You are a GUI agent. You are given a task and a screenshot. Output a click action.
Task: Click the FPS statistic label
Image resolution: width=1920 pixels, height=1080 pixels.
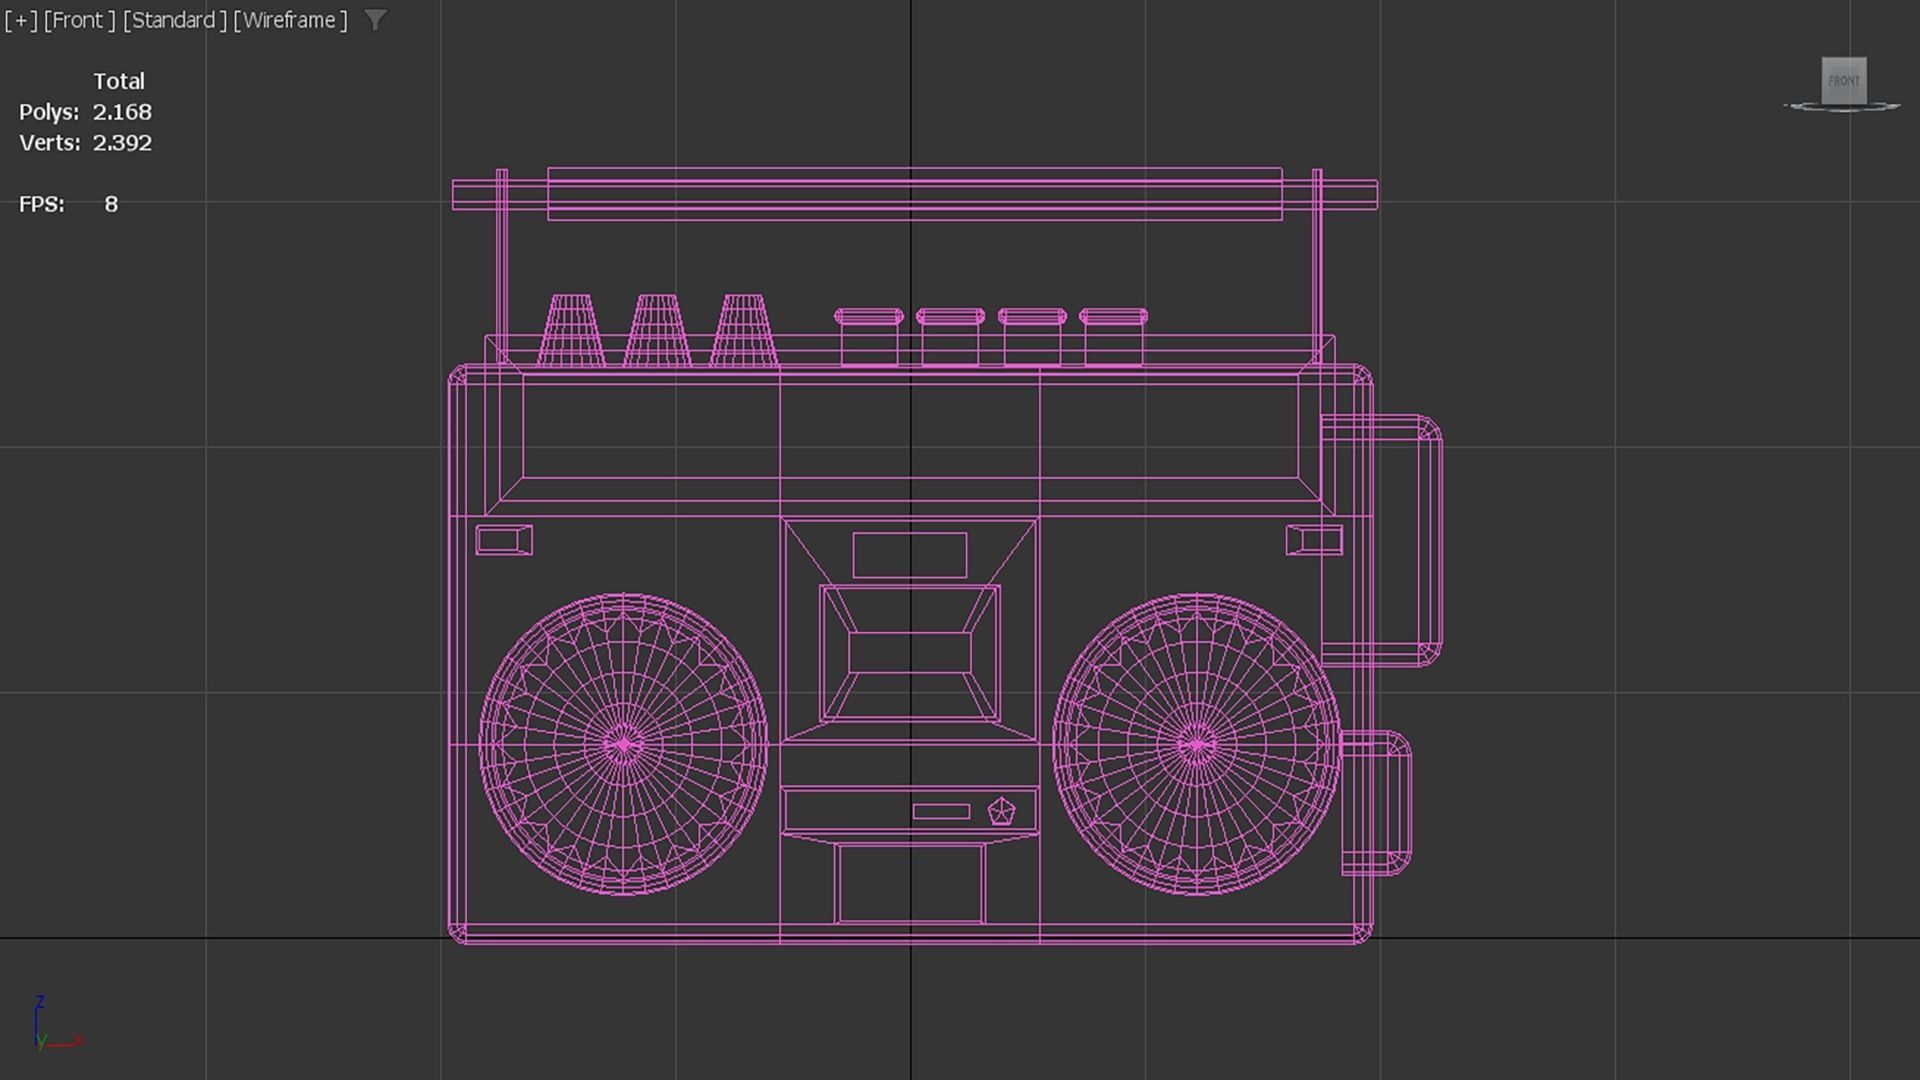42,204
